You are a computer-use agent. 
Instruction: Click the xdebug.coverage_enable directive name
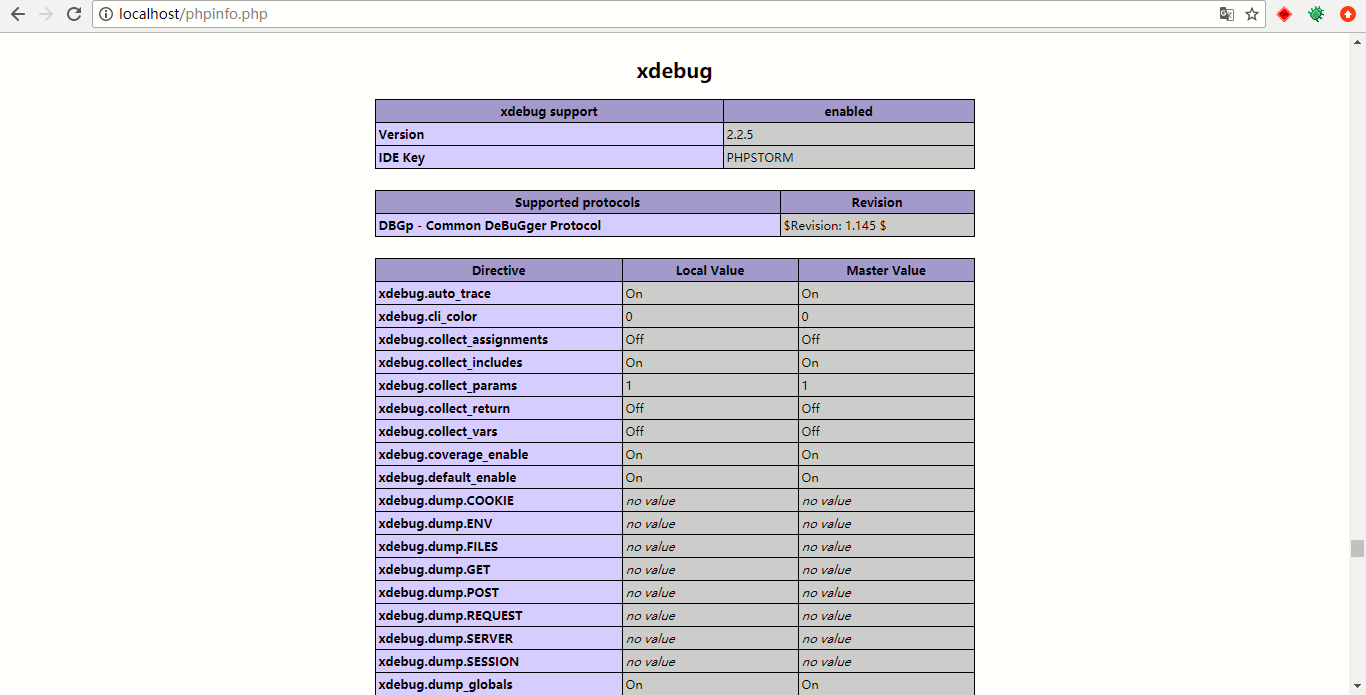click(x=453, y=455)
